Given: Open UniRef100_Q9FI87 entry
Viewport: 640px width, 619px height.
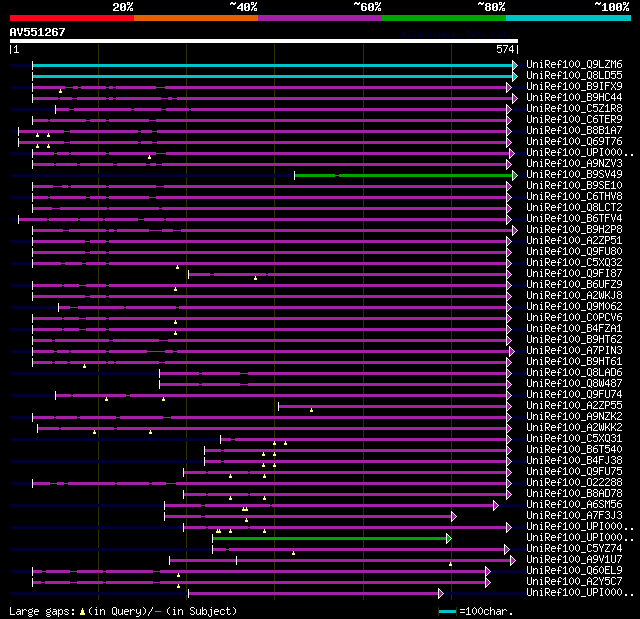Looking at the screenshot, I should (574, 274).
